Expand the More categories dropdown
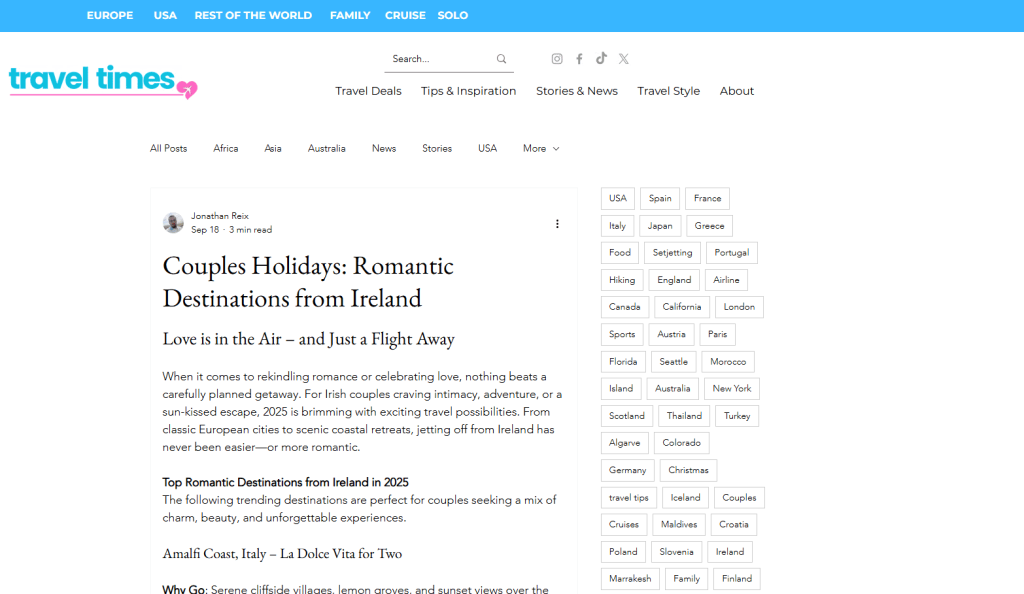This screenshot has height=594, width=1024. [x=540, y=149]
